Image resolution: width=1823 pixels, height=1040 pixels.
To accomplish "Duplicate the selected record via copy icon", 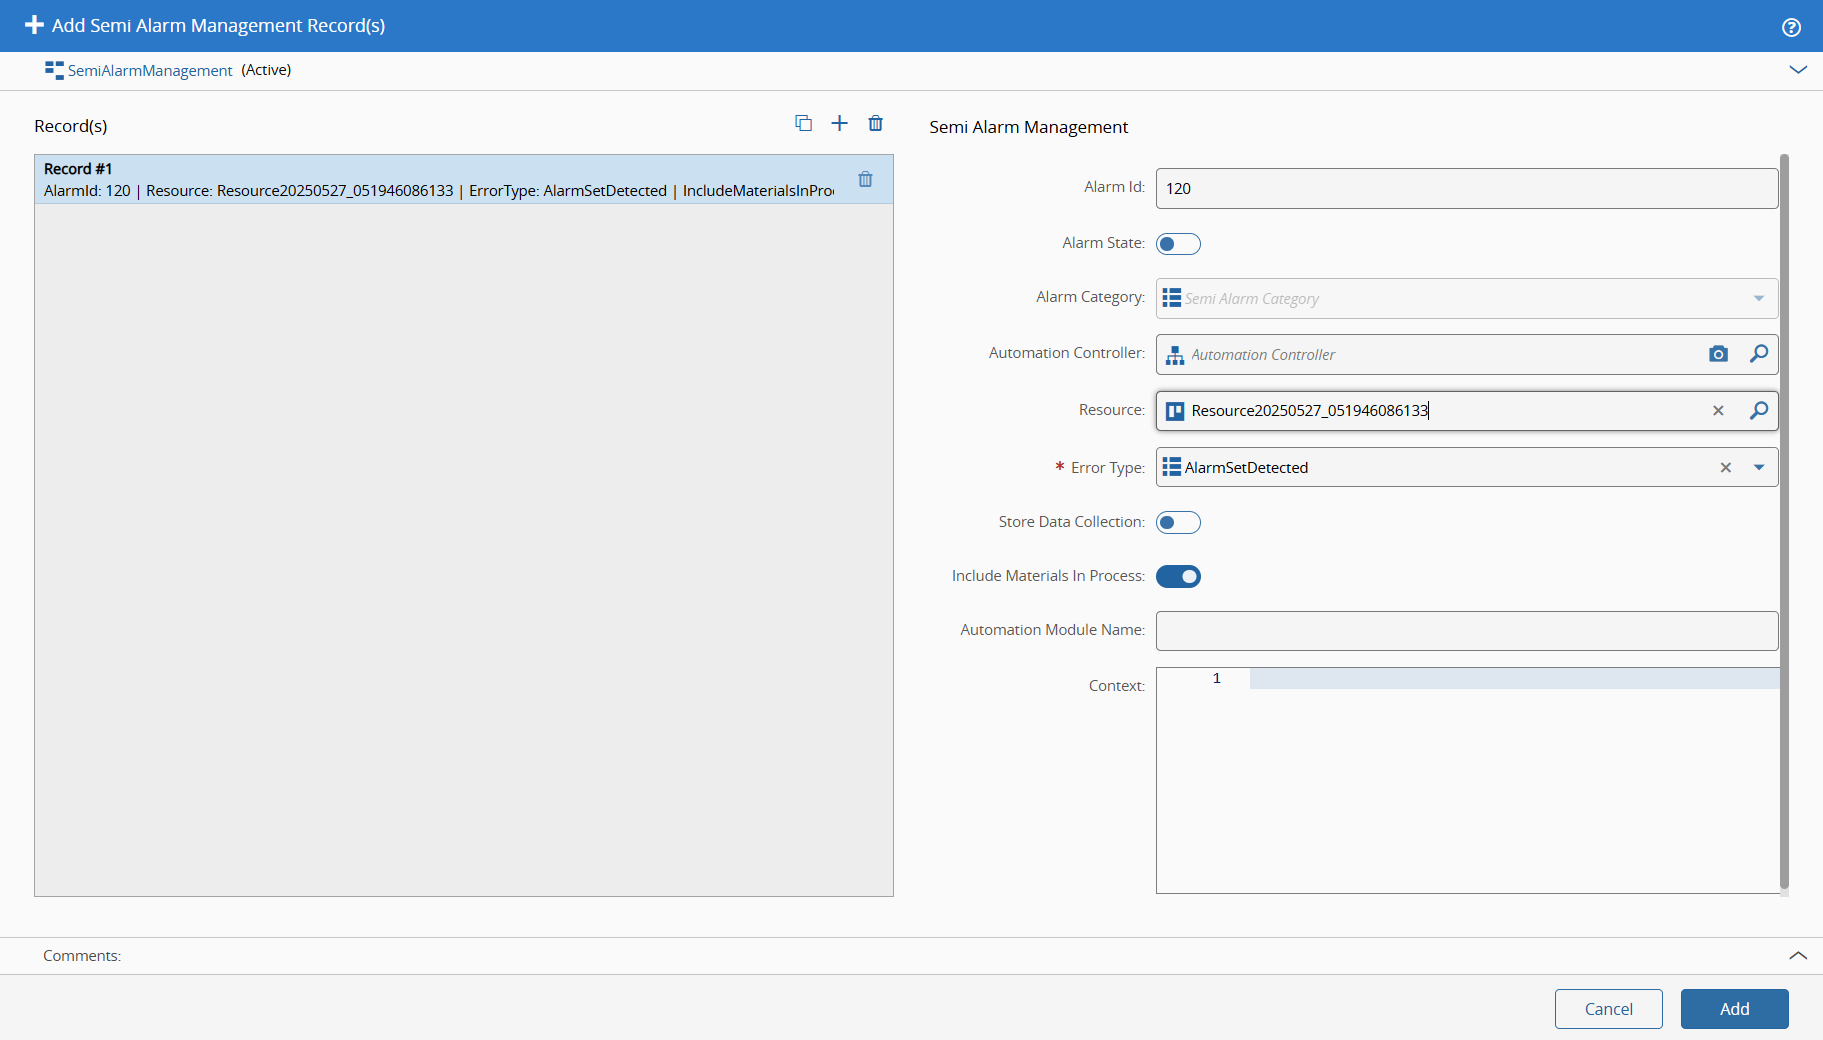I will tap(803, 123).
